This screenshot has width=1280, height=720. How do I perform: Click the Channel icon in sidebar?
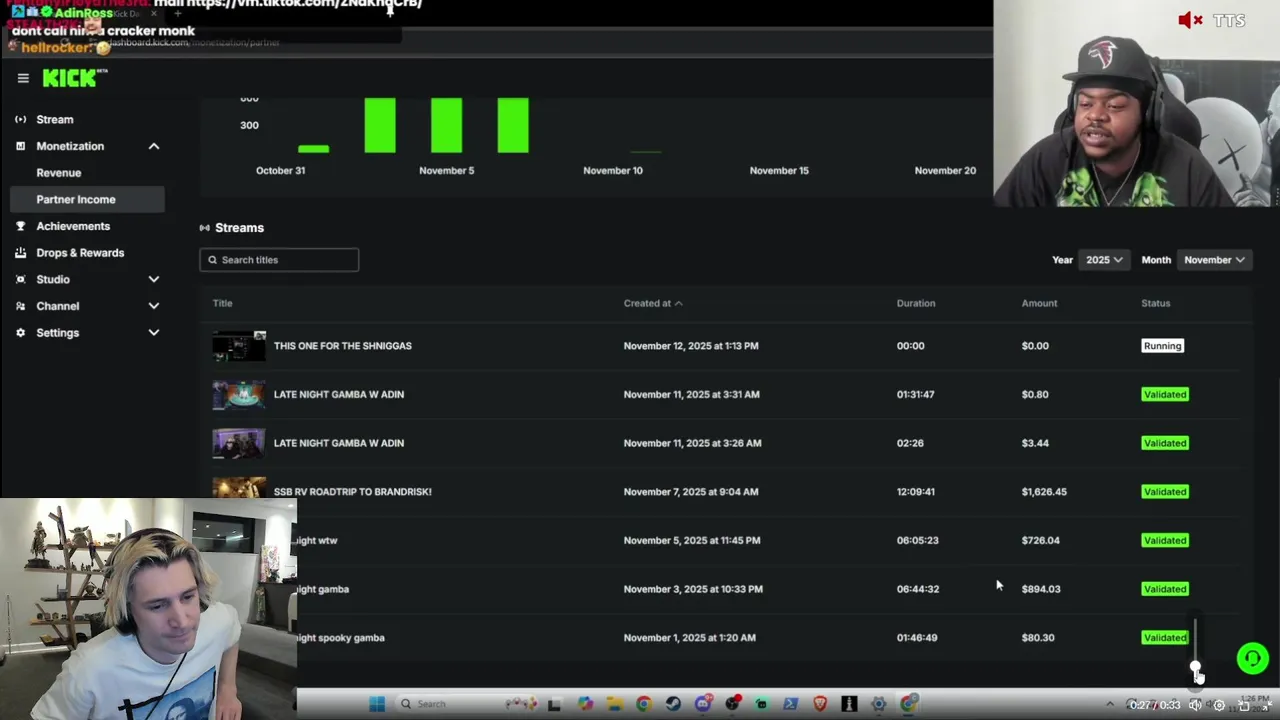click(x=21, y=306)
